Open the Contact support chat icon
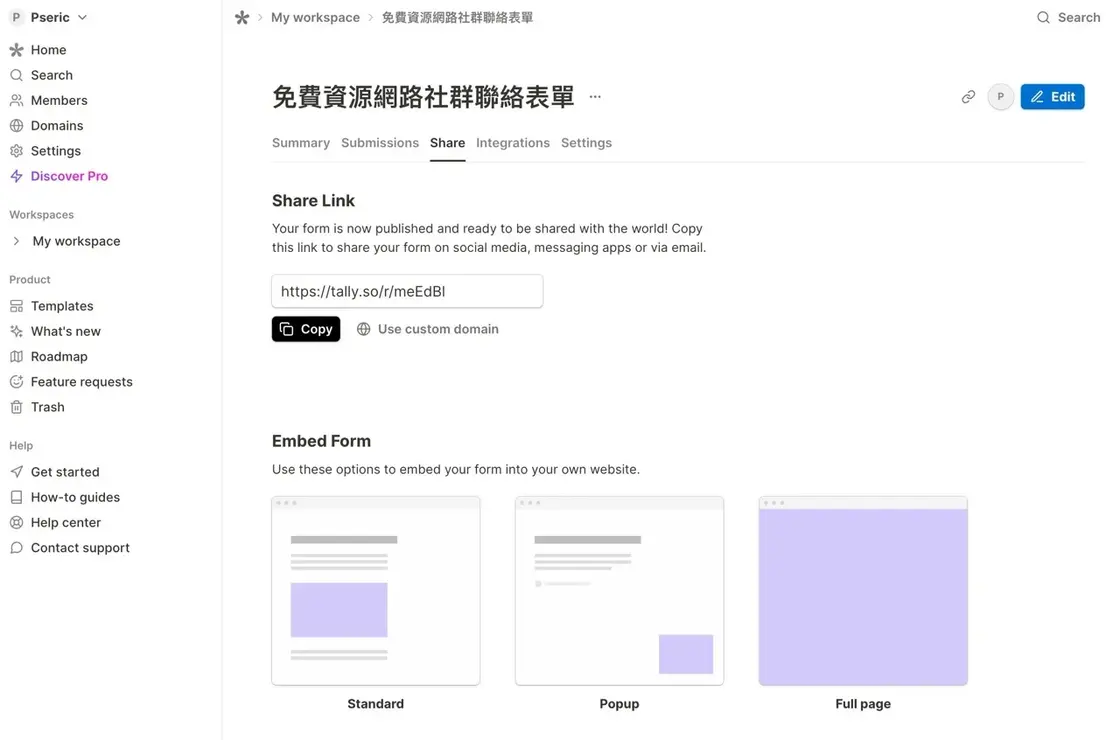Screen dimensions: 1120x740 tap(16, 548)
